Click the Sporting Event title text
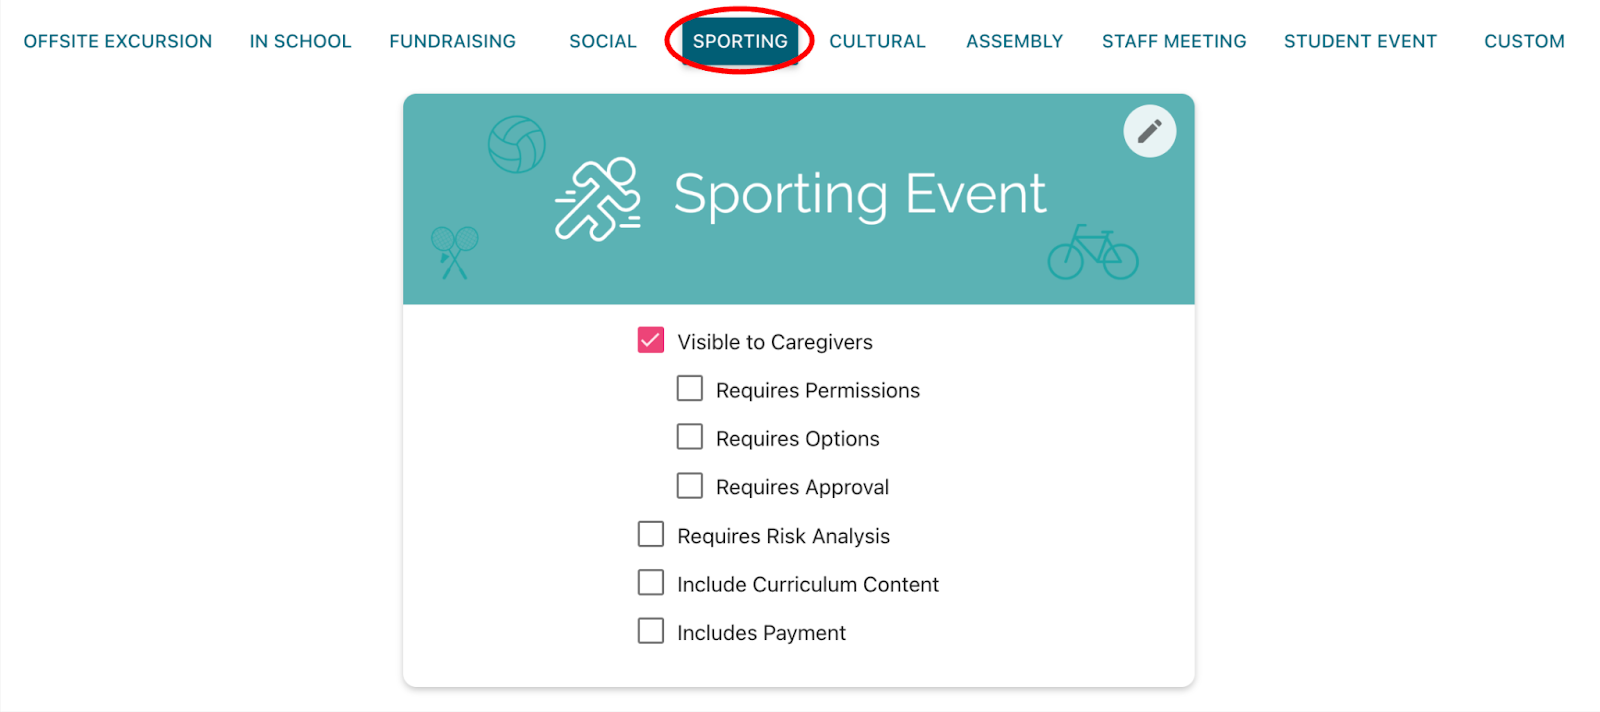Screen dimensions: 1600x712 (x=859, y=194)
